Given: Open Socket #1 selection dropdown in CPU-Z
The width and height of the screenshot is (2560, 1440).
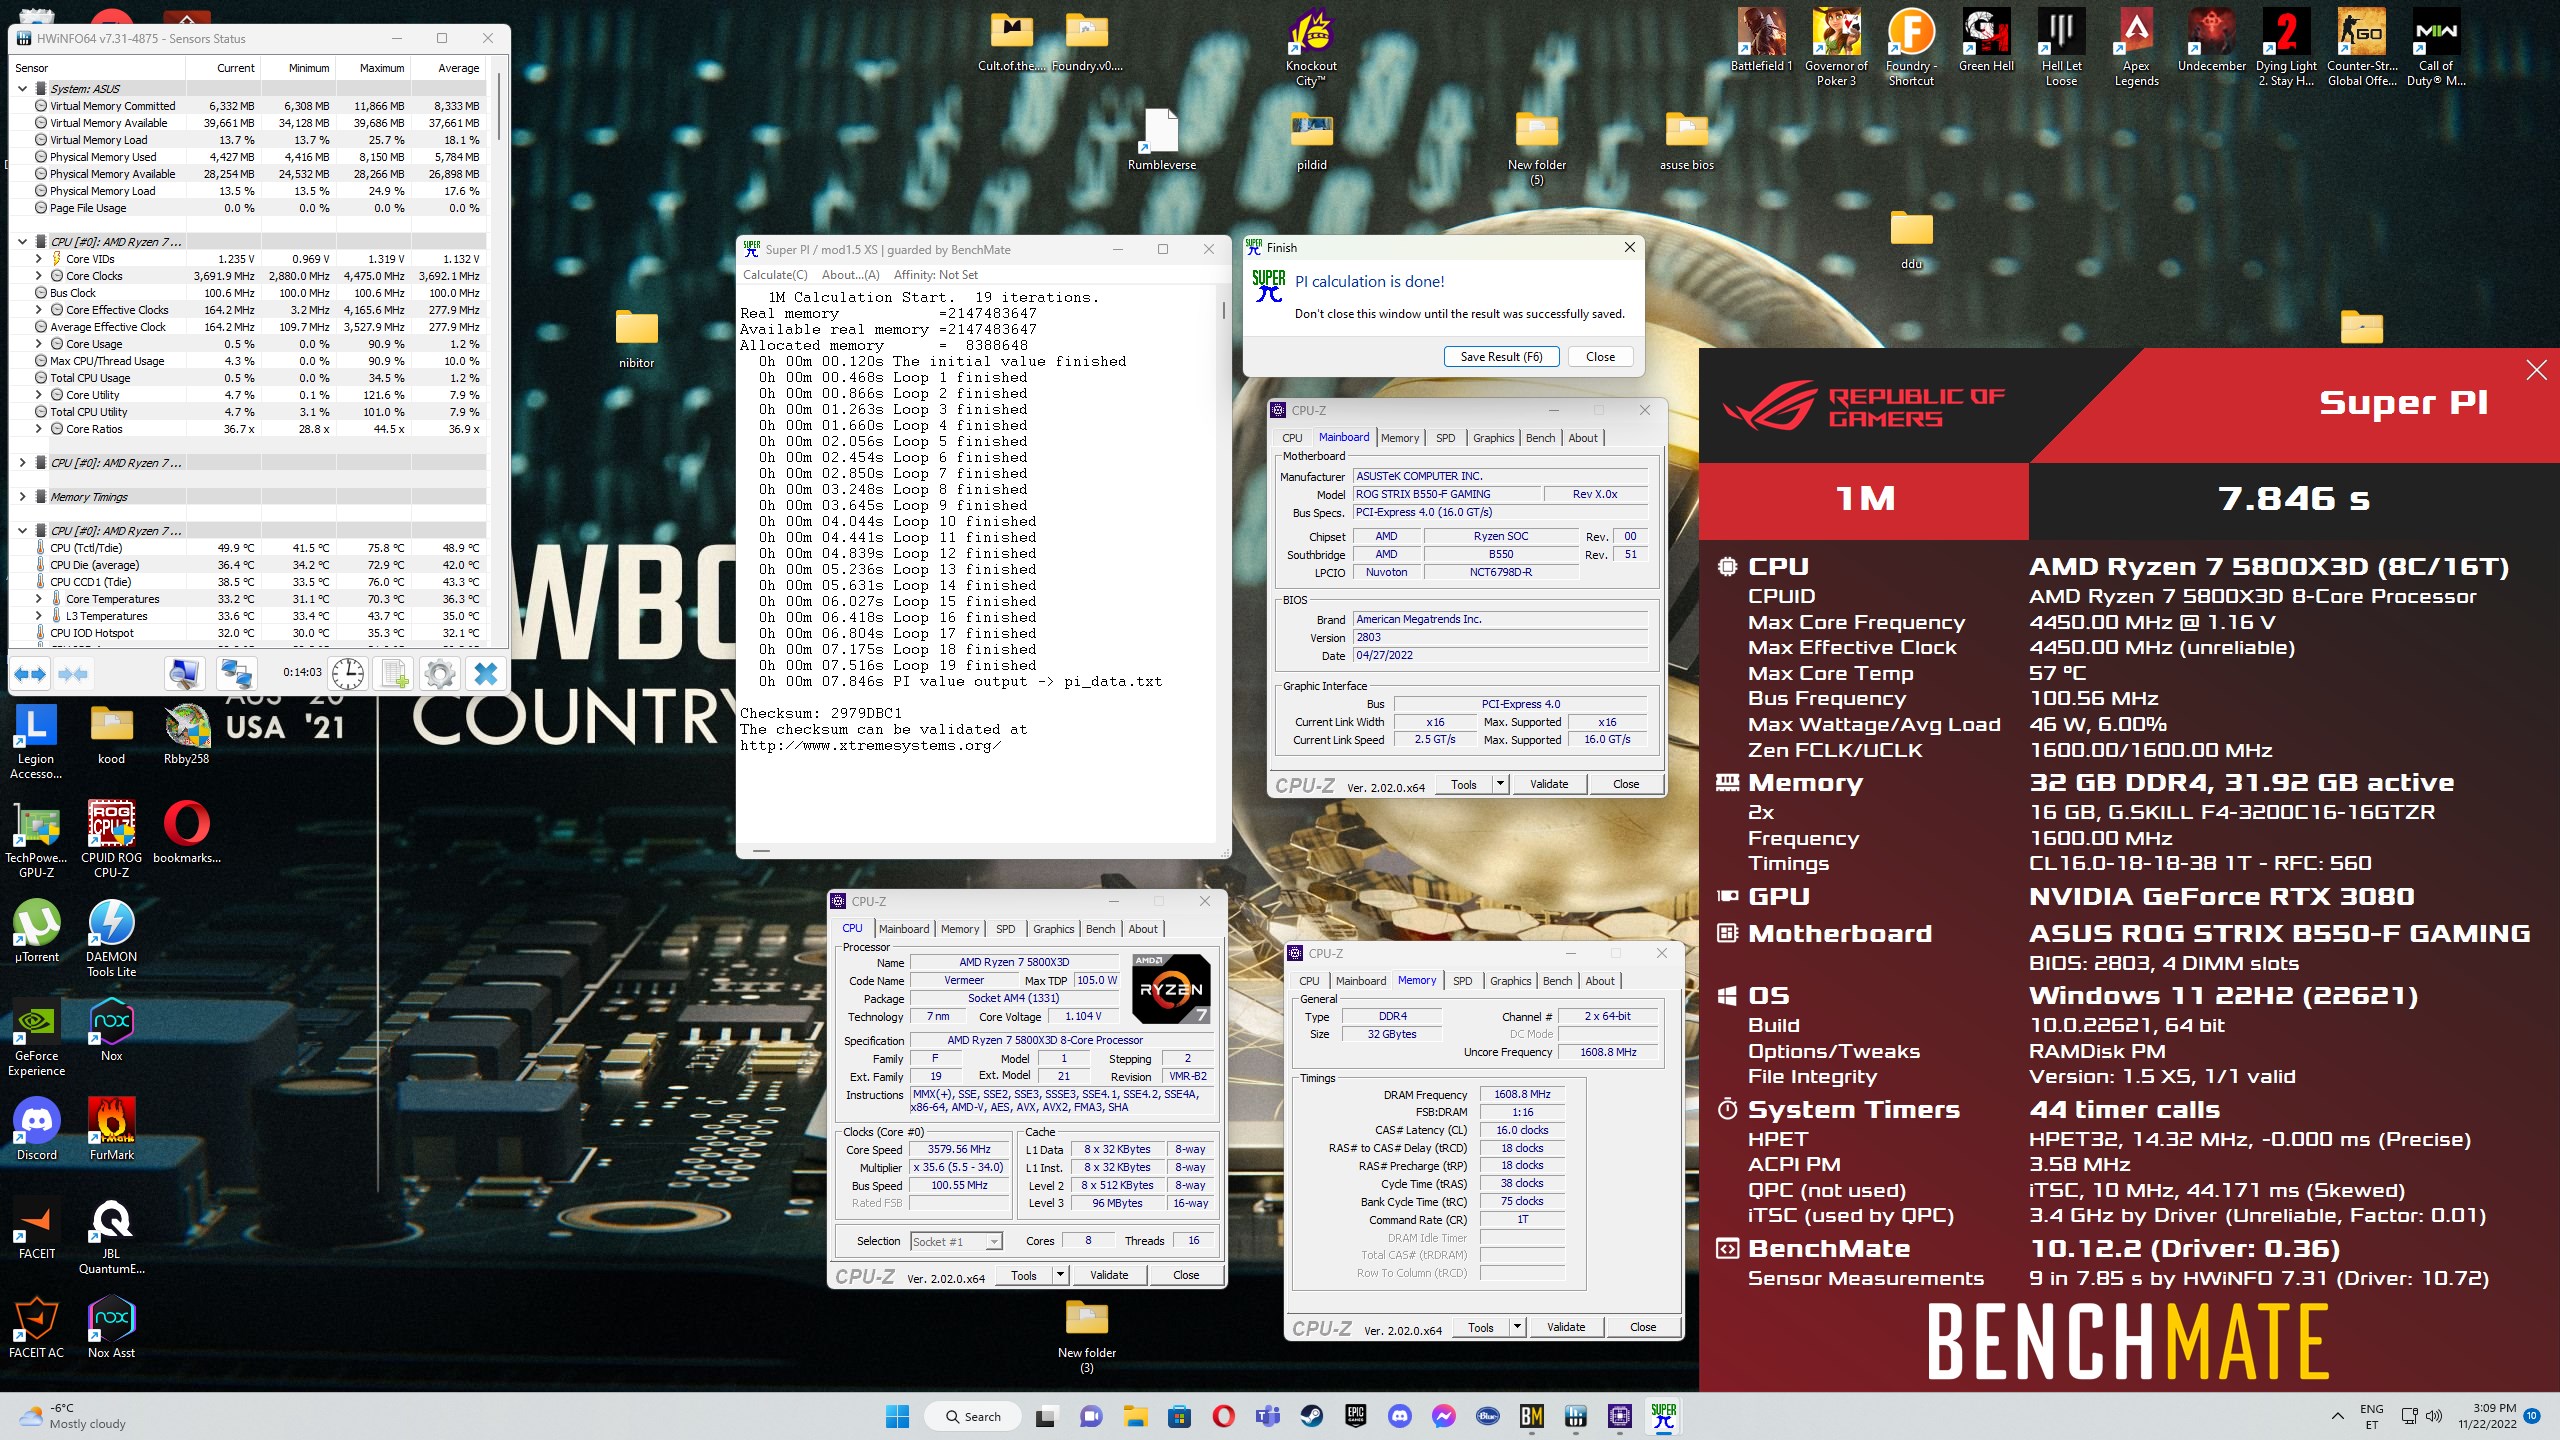Looking at the screenshot, I should click(956, 1241).
